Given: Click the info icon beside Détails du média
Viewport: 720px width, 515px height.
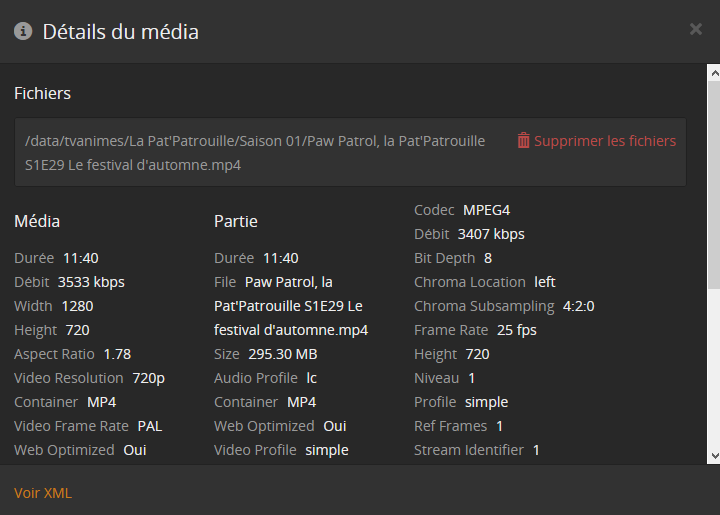Looking at the screenshot, I should pyautogui.click(x=23, y=31).
